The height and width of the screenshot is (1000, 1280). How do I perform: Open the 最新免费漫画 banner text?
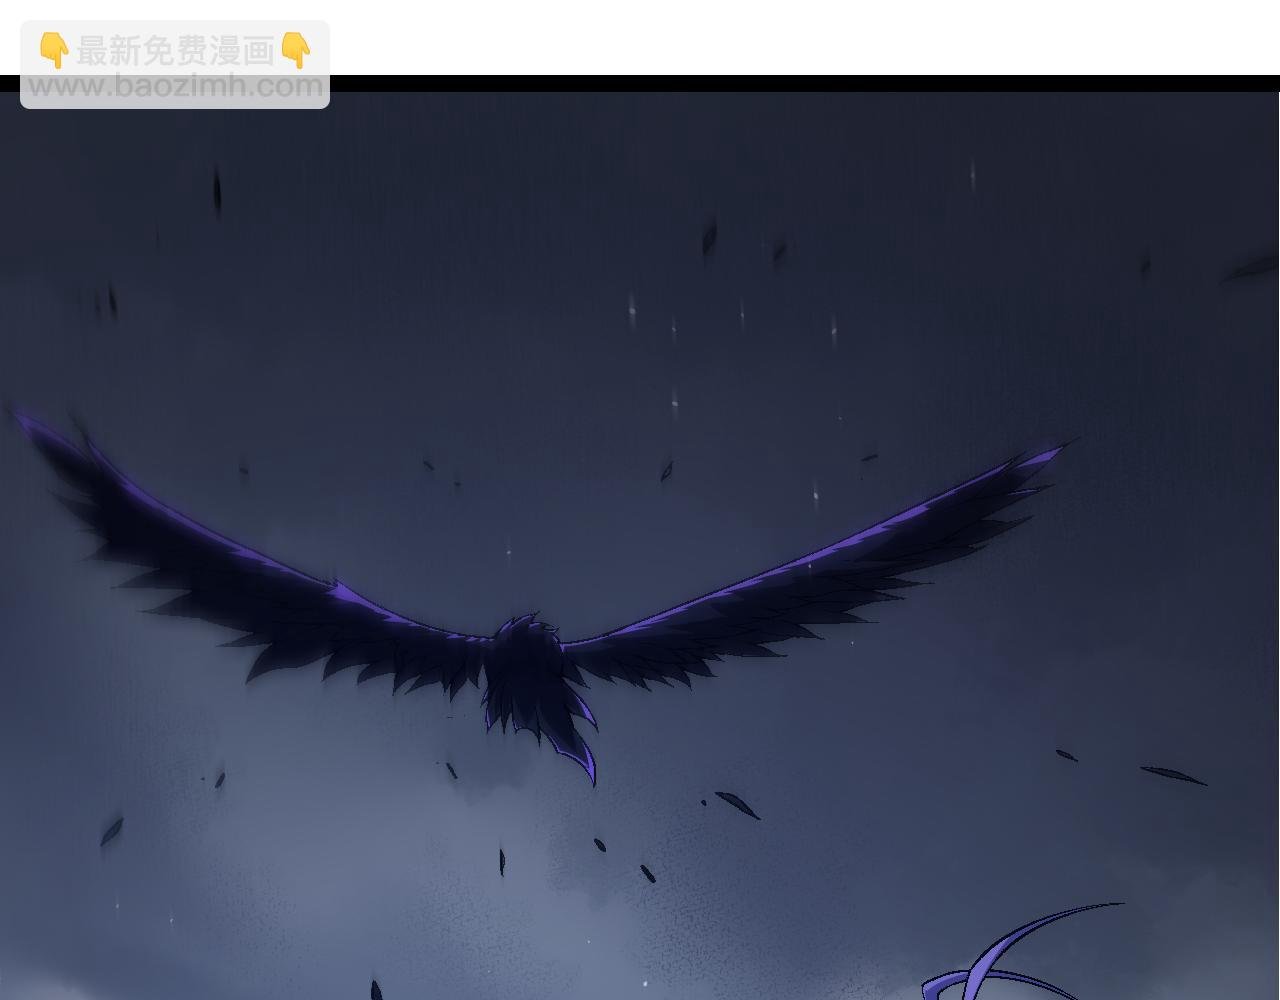(x=175, y=50)
